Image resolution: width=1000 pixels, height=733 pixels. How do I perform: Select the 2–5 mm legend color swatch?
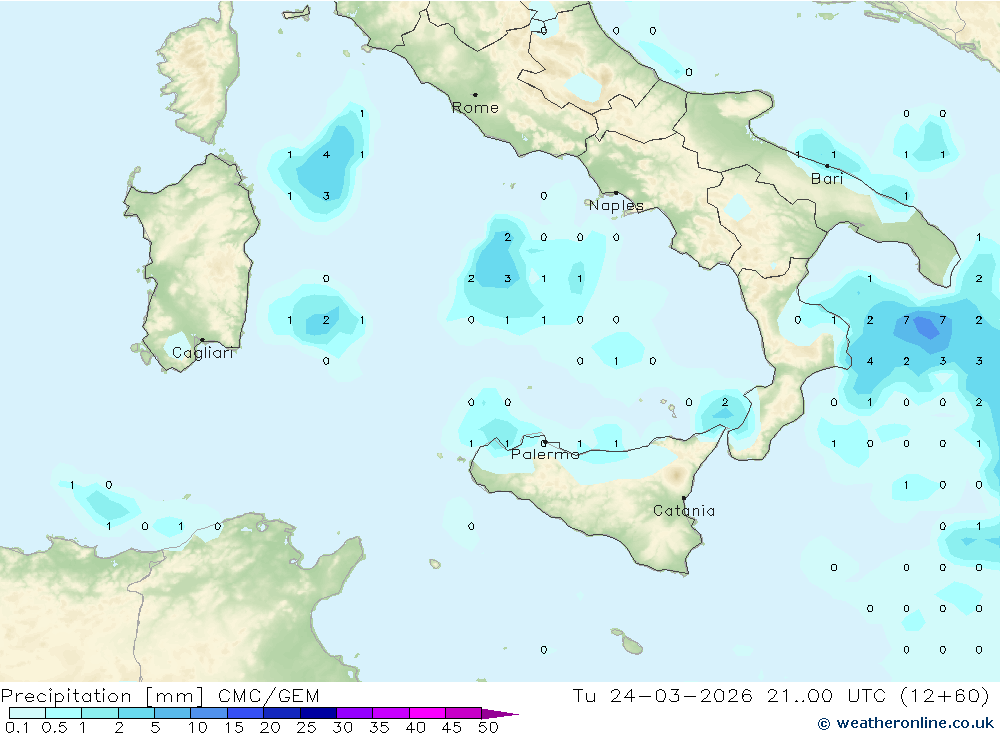[x=136, y=713]
